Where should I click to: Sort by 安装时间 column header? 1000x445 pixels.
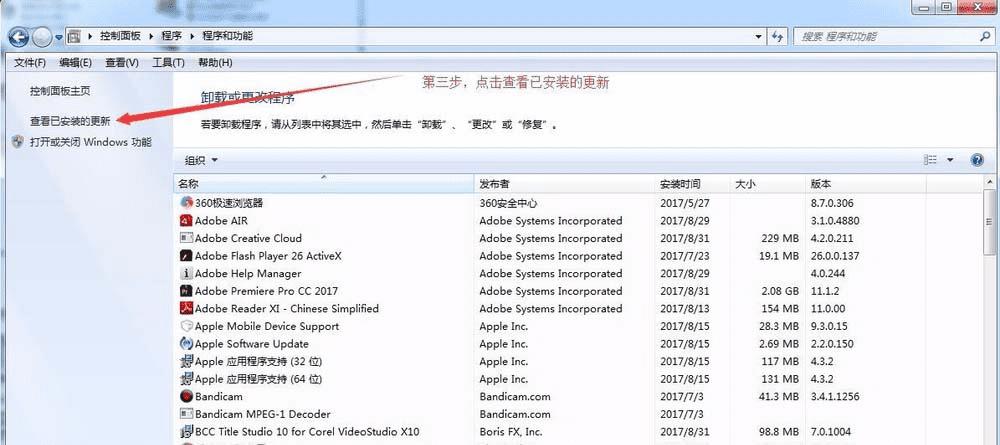click(694, 184)
